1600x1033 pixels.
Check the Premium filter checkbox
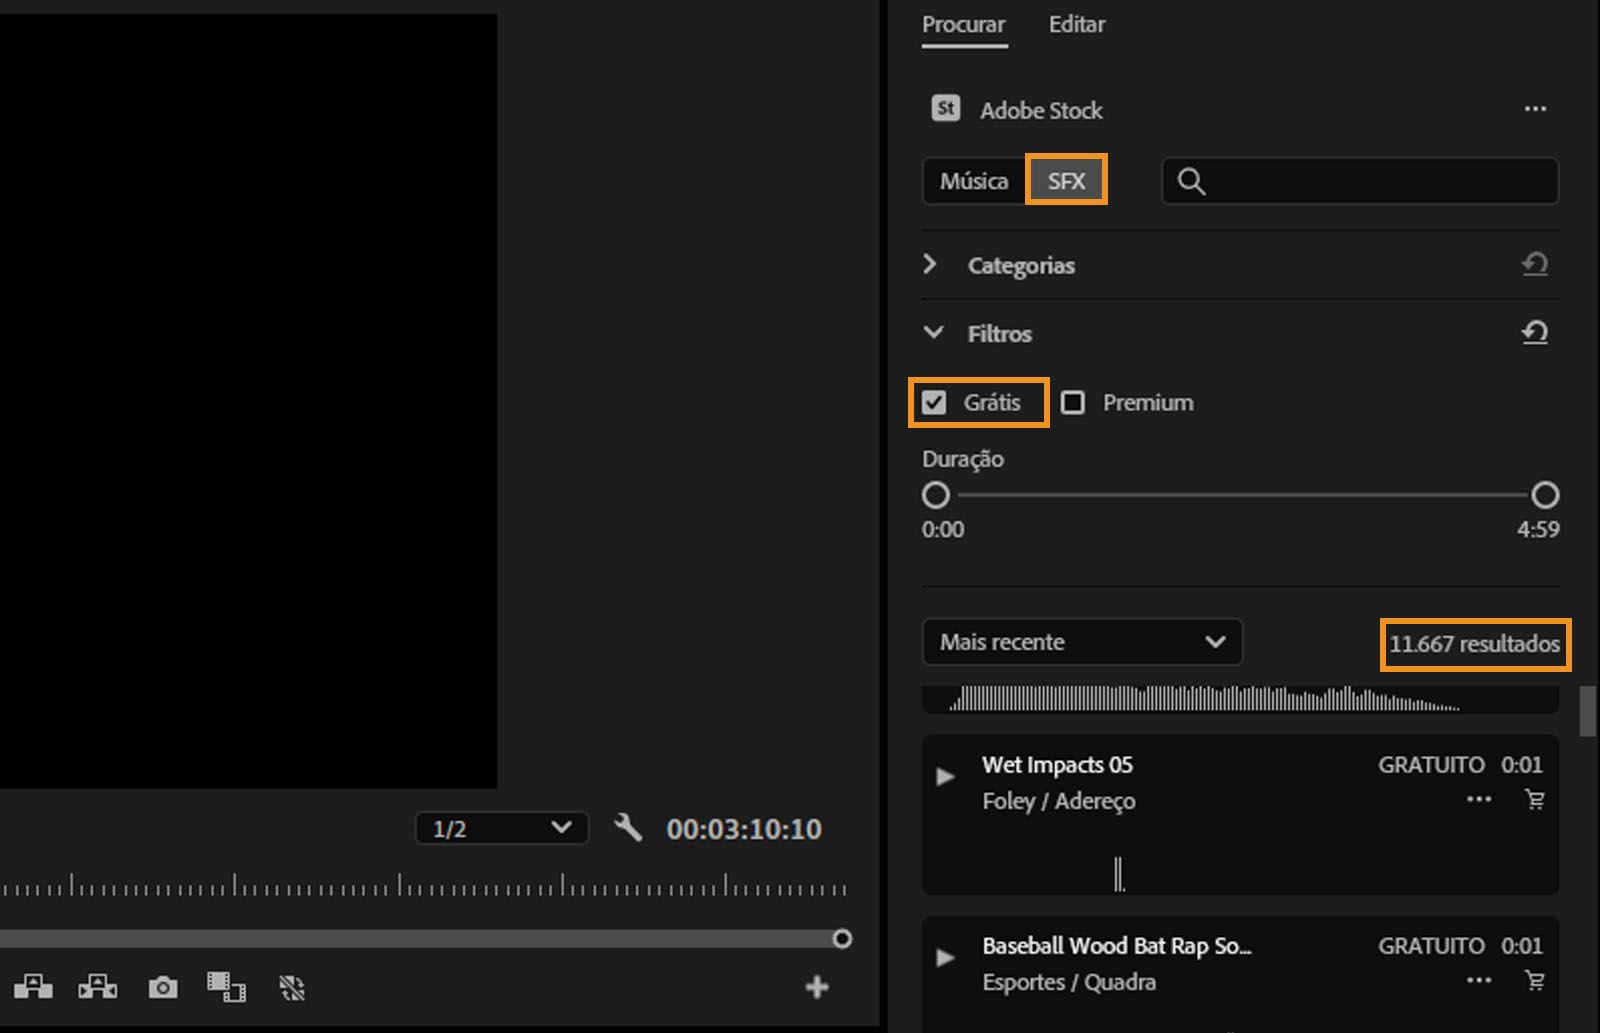1074,402
